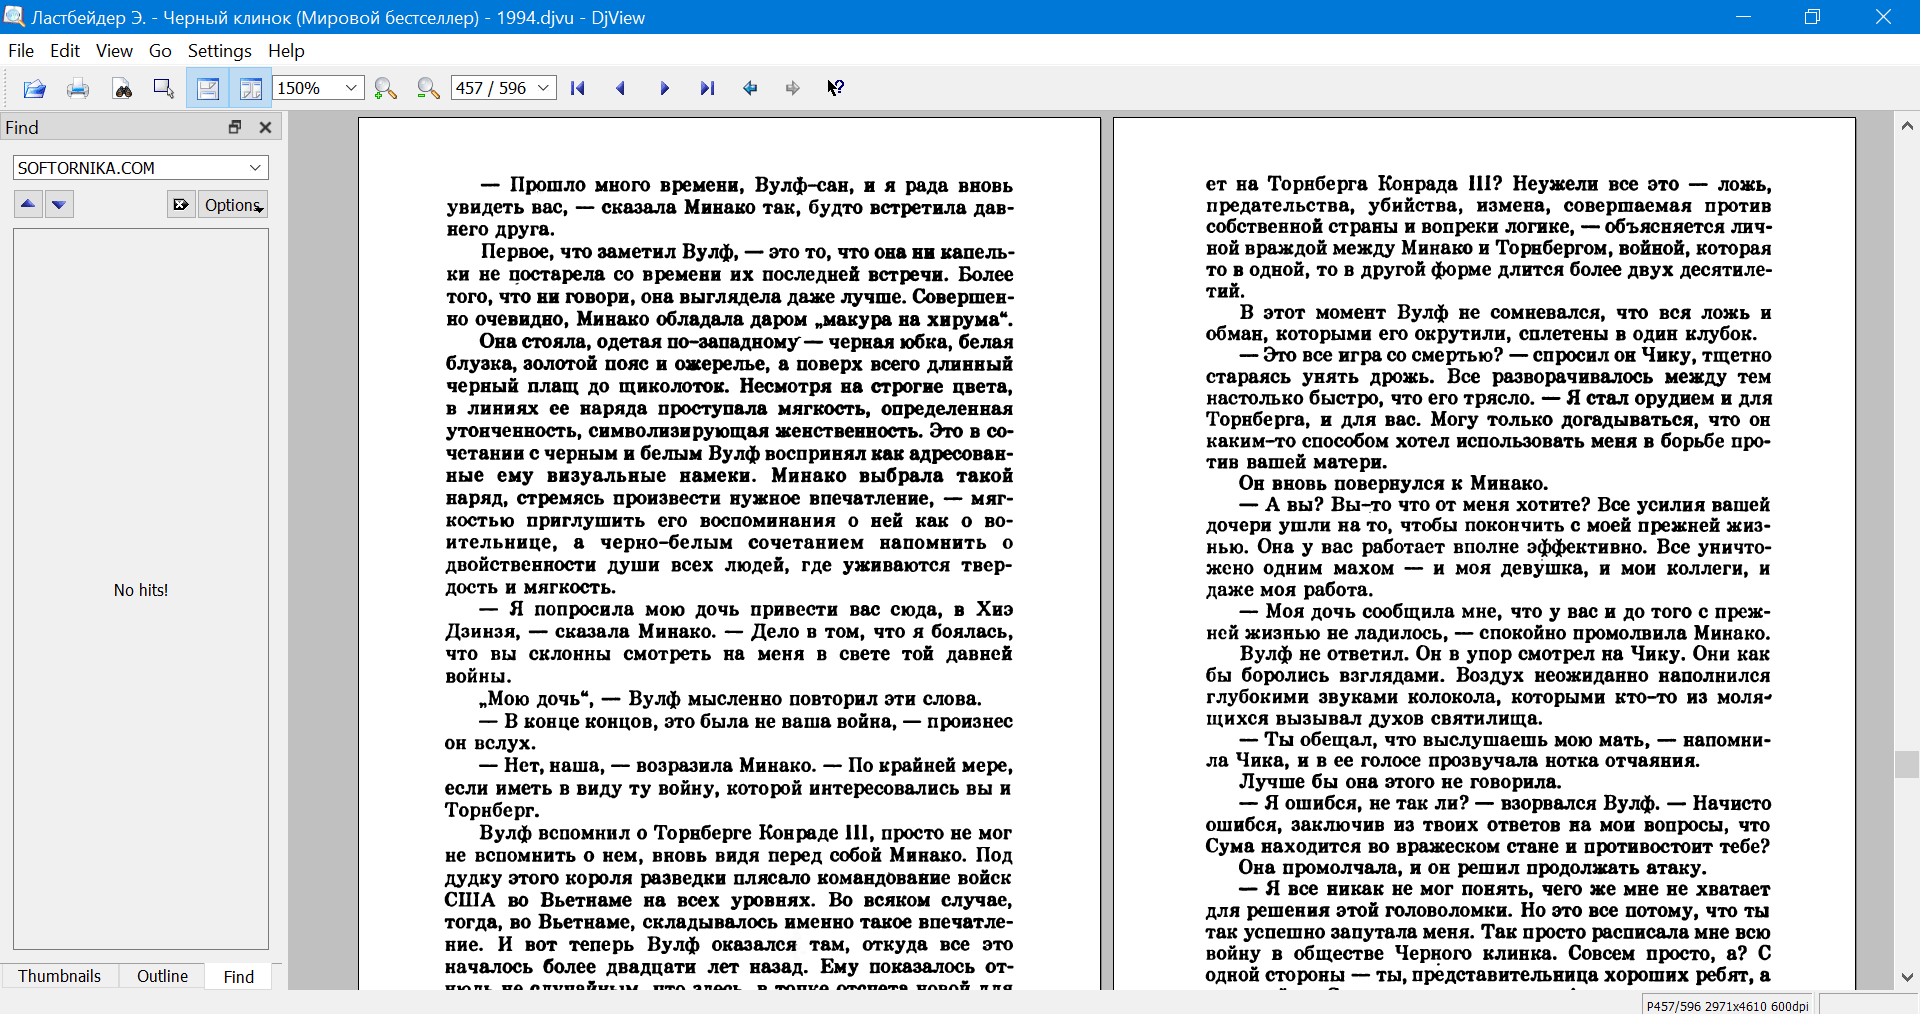Go to the next page

pyautogui.click(x=664, y=89)
